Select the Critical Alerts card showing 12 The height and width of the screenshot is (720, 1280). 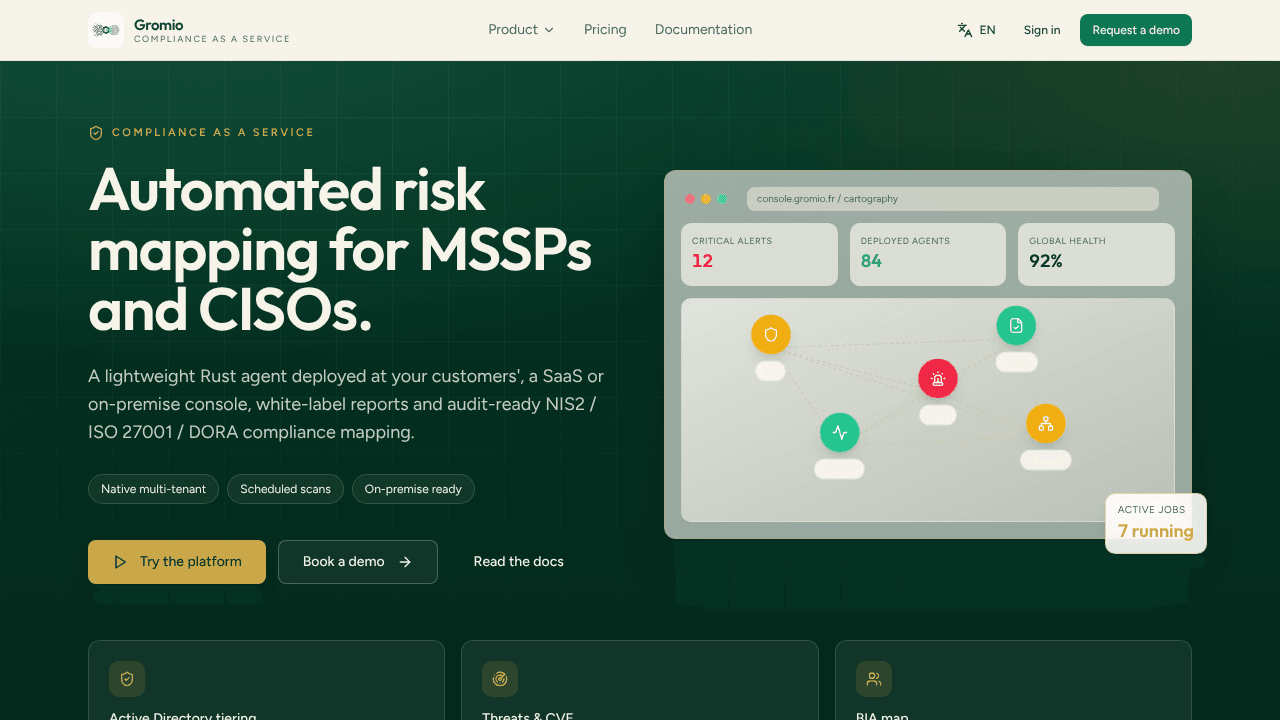coord(760,254)
